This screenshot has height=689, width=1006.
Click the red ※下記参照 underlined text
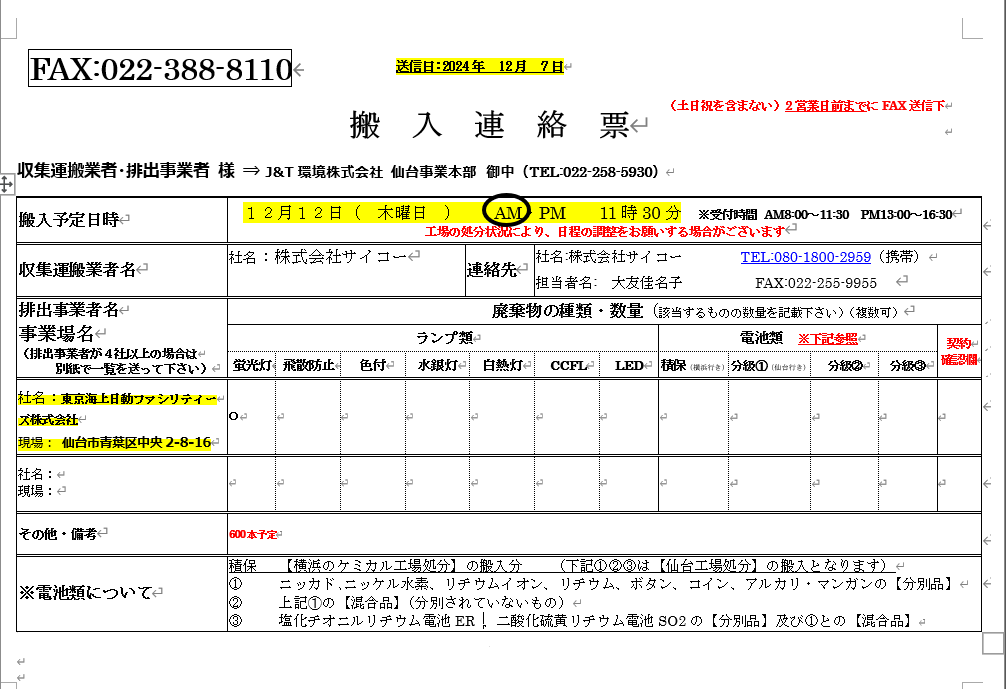[x=827, y=339]
